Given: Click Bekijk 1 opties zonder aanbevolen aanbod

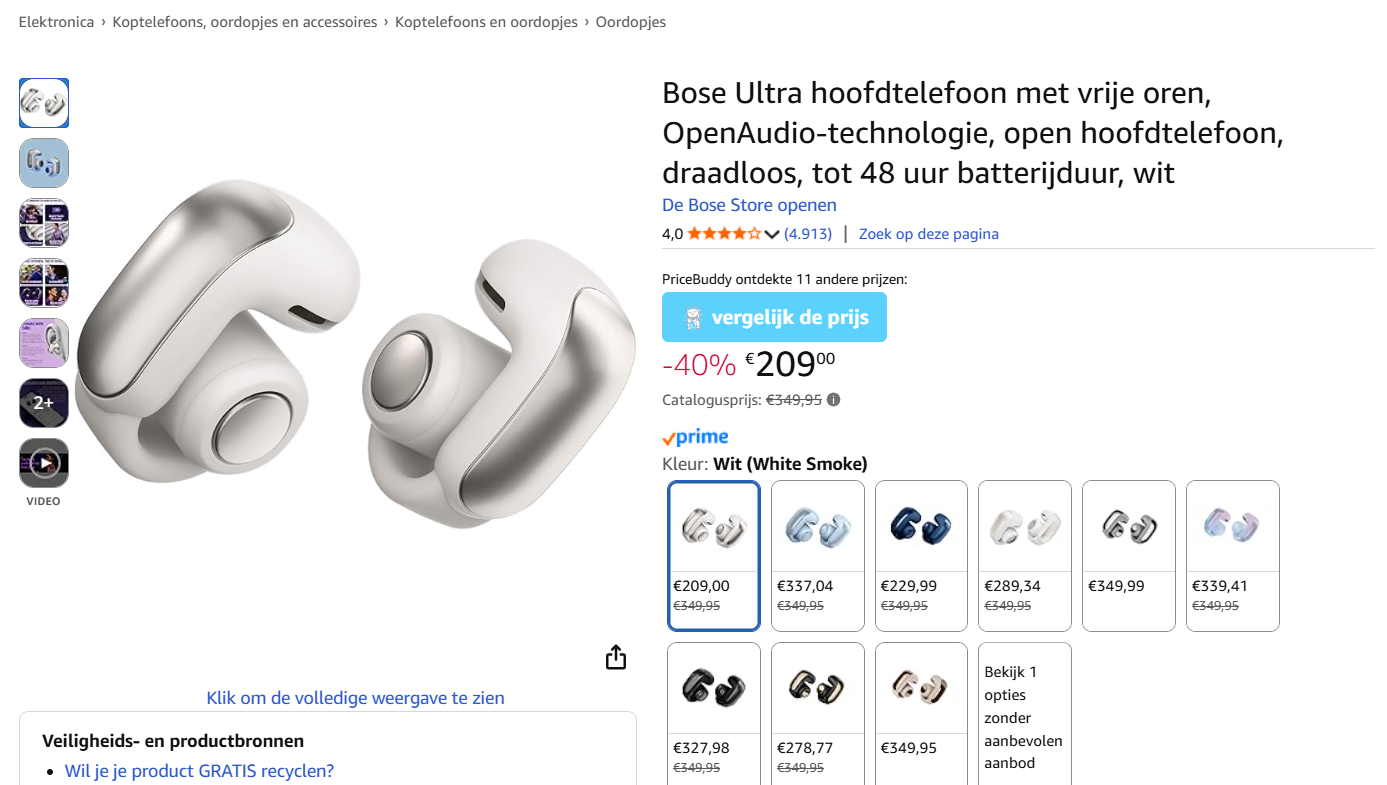Looking at the screenshot, I should (1024, 716).
